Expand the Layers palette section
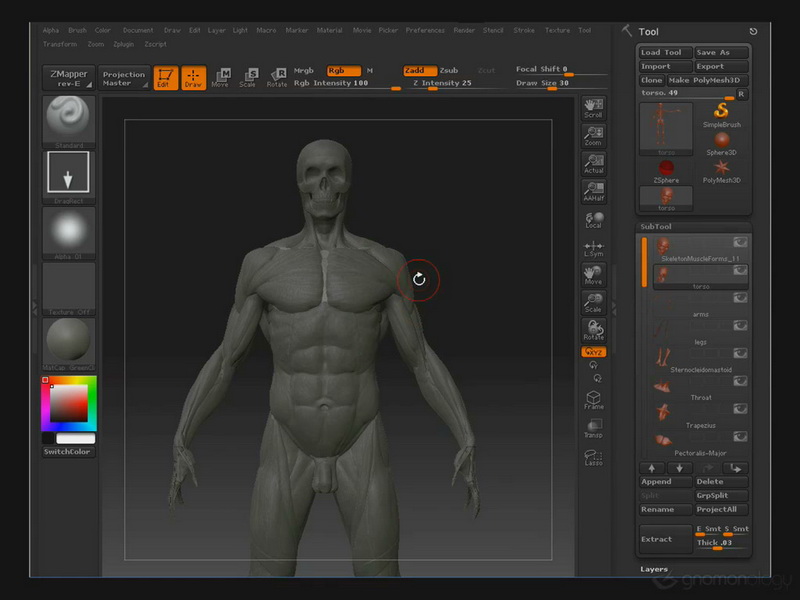 [655, 569]
